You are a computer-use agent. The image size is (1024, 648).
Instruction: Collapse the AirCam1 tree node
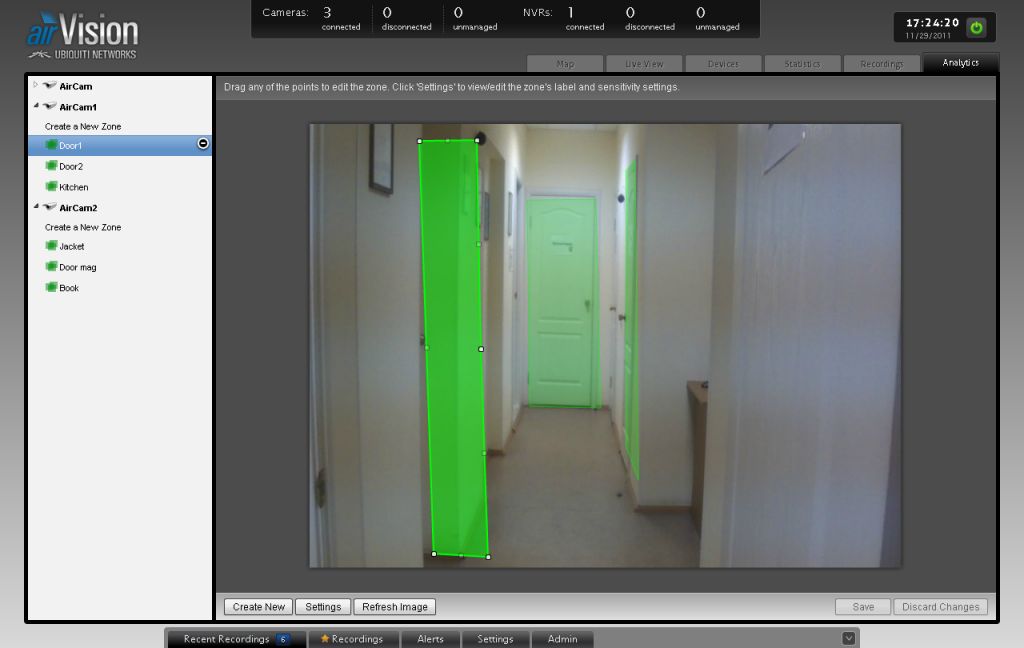[x=36, y=106]
